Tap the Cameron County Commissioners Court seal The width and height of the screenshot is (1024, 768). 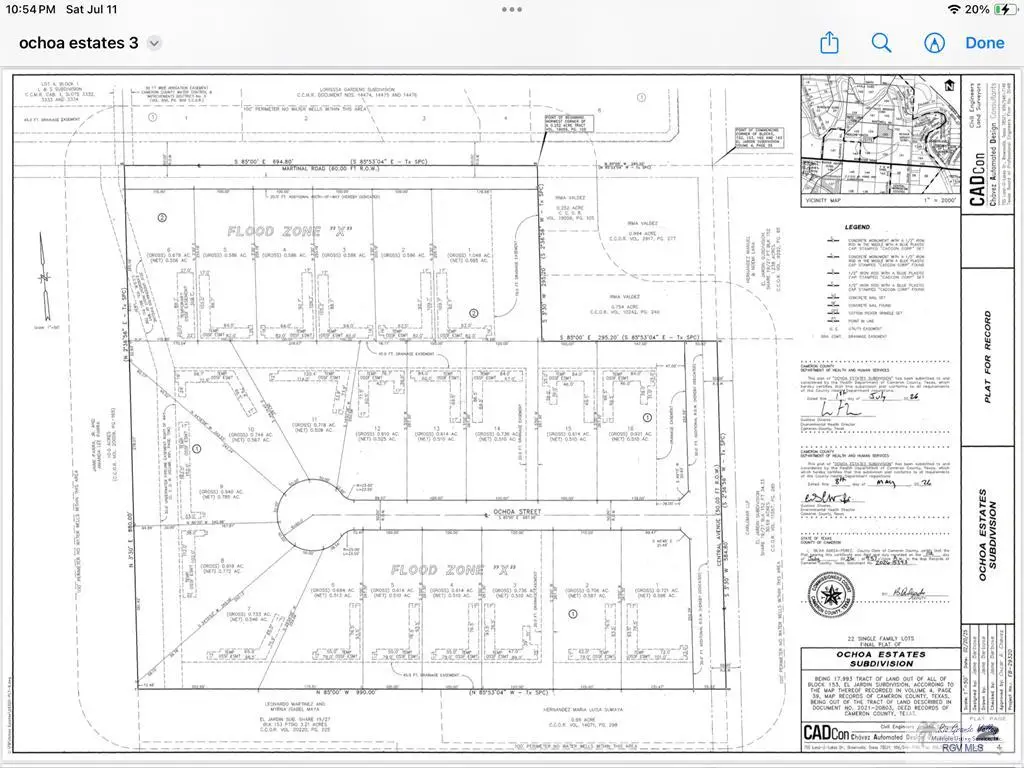[x=831, y=596]
